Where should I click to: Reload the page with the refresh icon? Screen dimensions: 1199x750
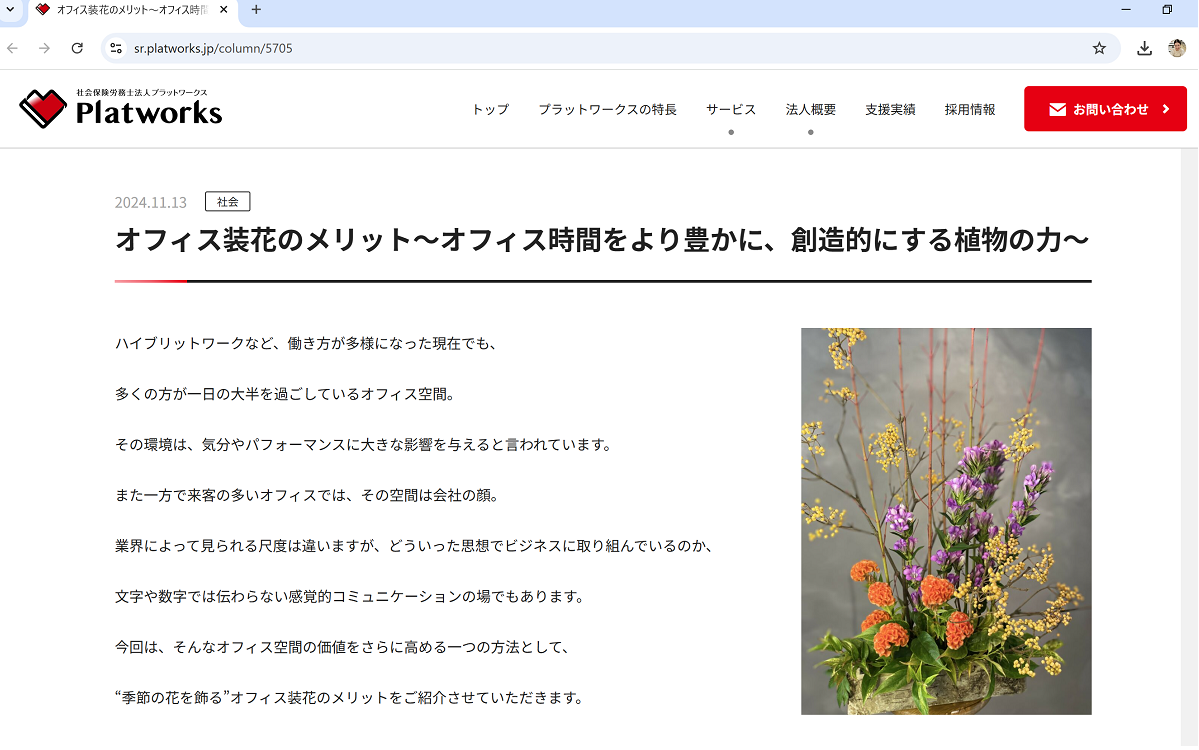(x=77, y=48)
